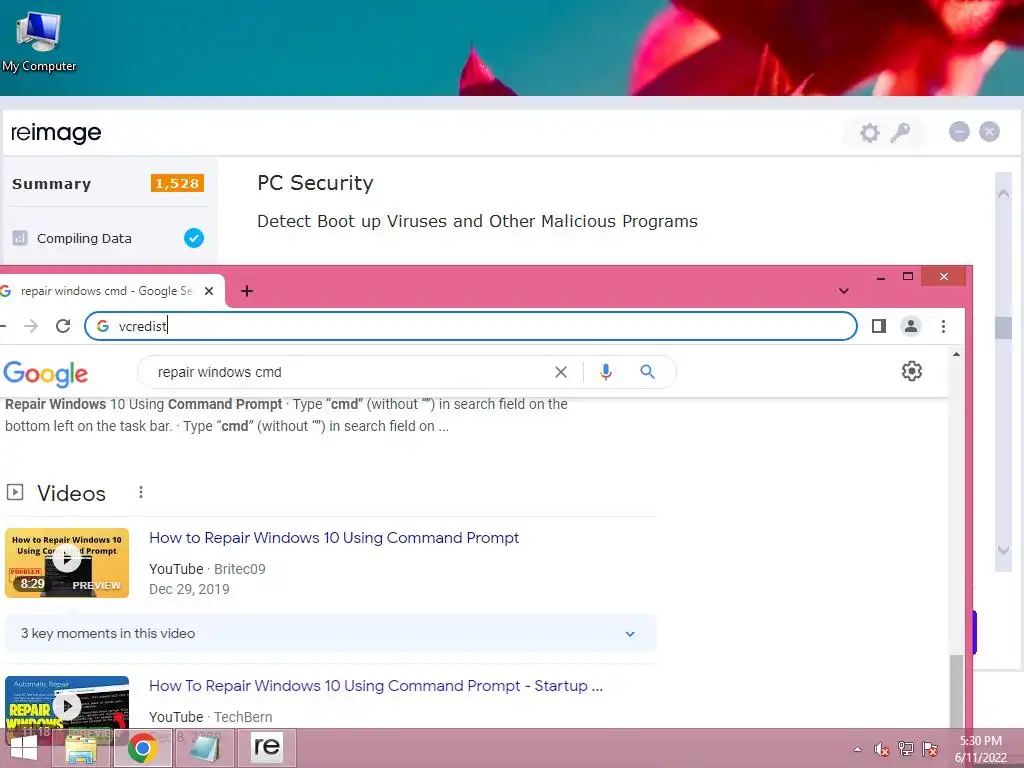Viewport: 1024px width, 768px height.
Task: Clear the Google search query
Action: [561, 372]
